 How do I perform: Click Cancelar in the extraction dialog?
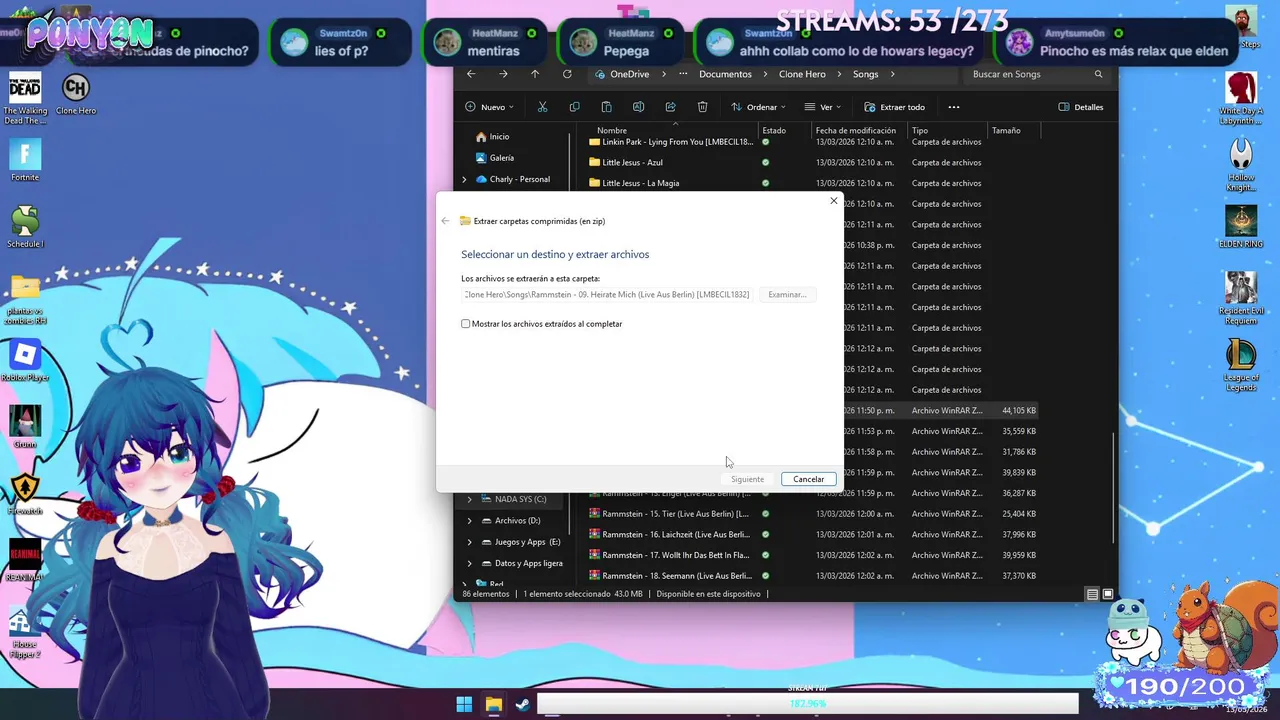808,479
